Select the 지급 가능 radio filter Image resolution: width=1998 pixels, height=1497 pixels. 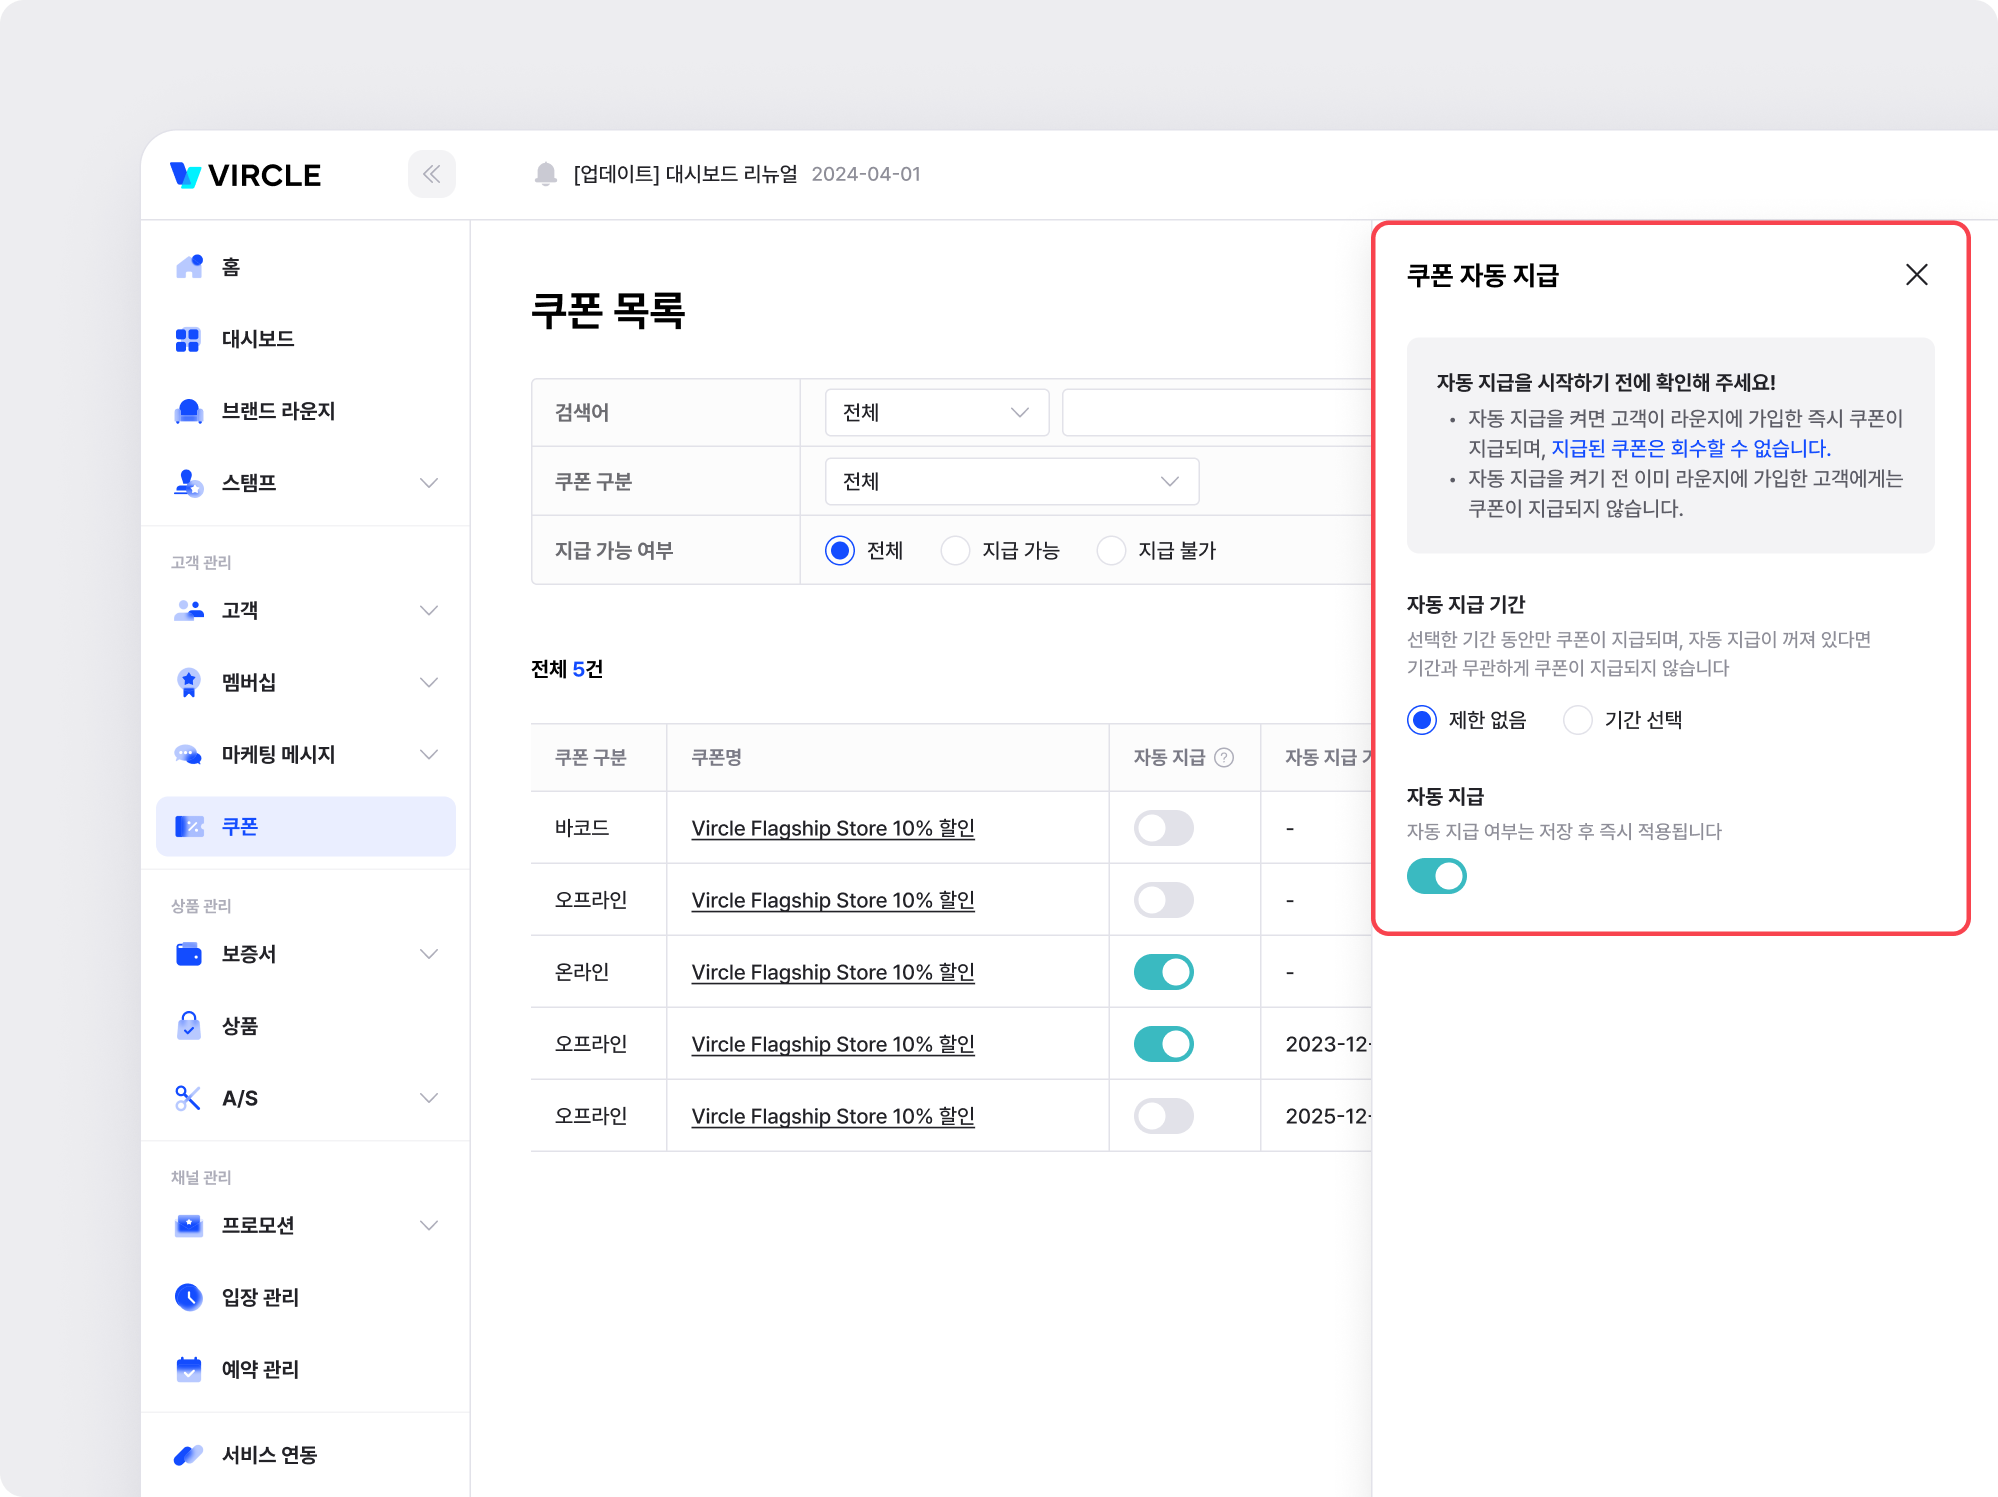pyautogui.click(x=955, y=551)
